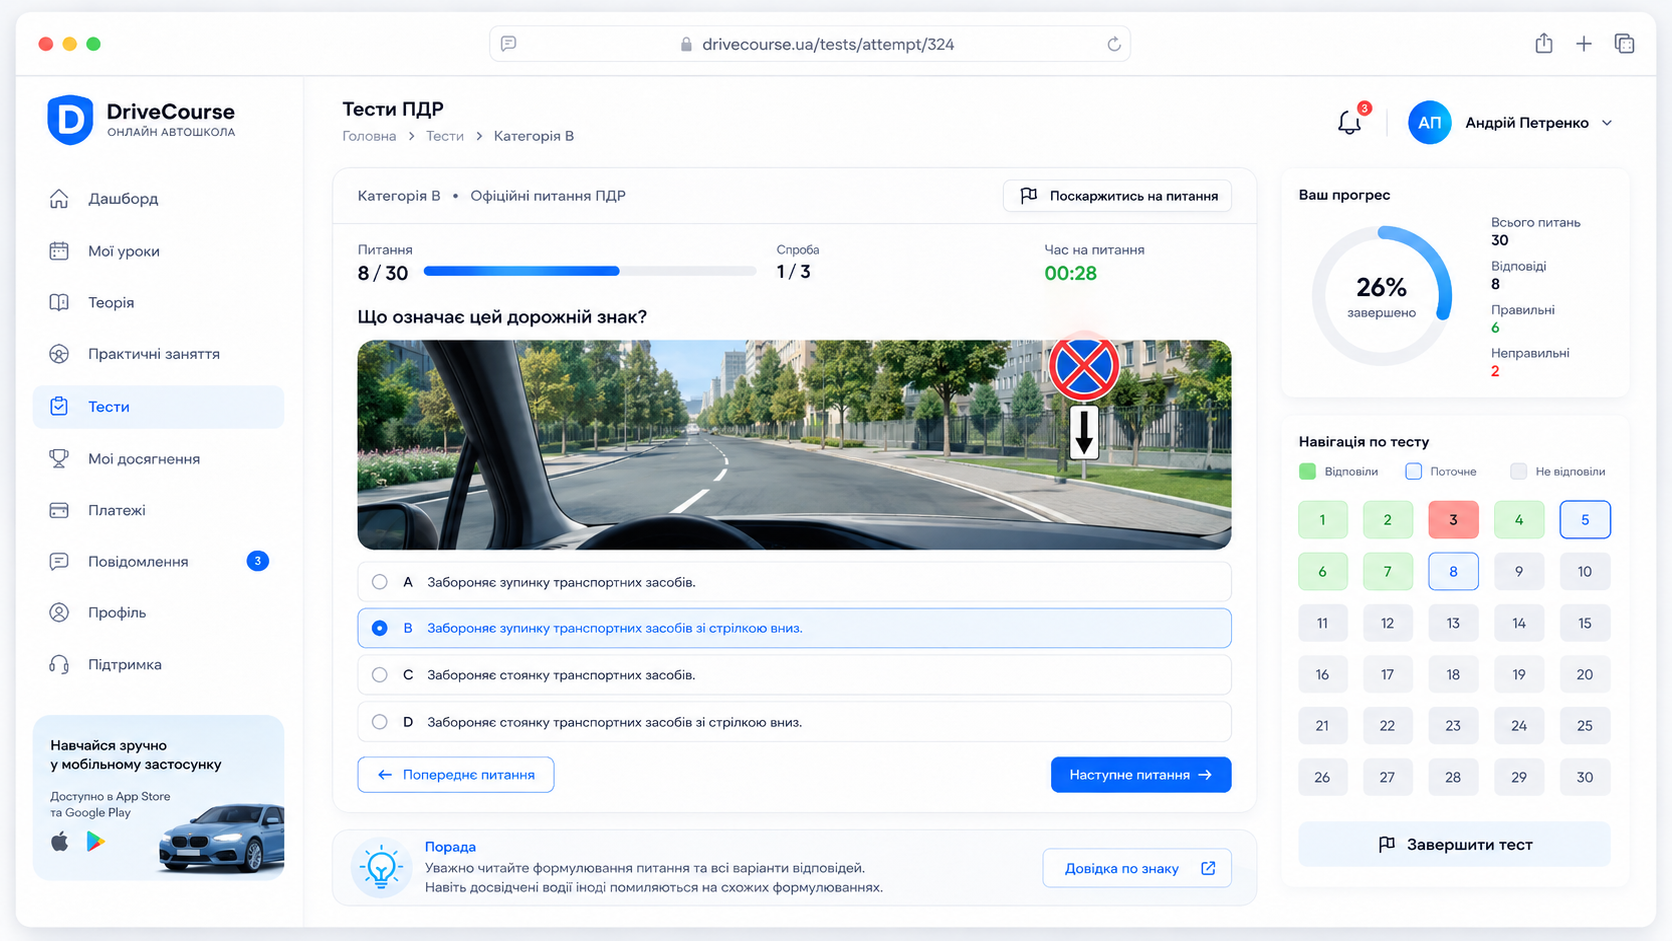The height and width of the screenshot is (941, 1672).
Task: Select answer B radio button
Action: coord(379,628)
